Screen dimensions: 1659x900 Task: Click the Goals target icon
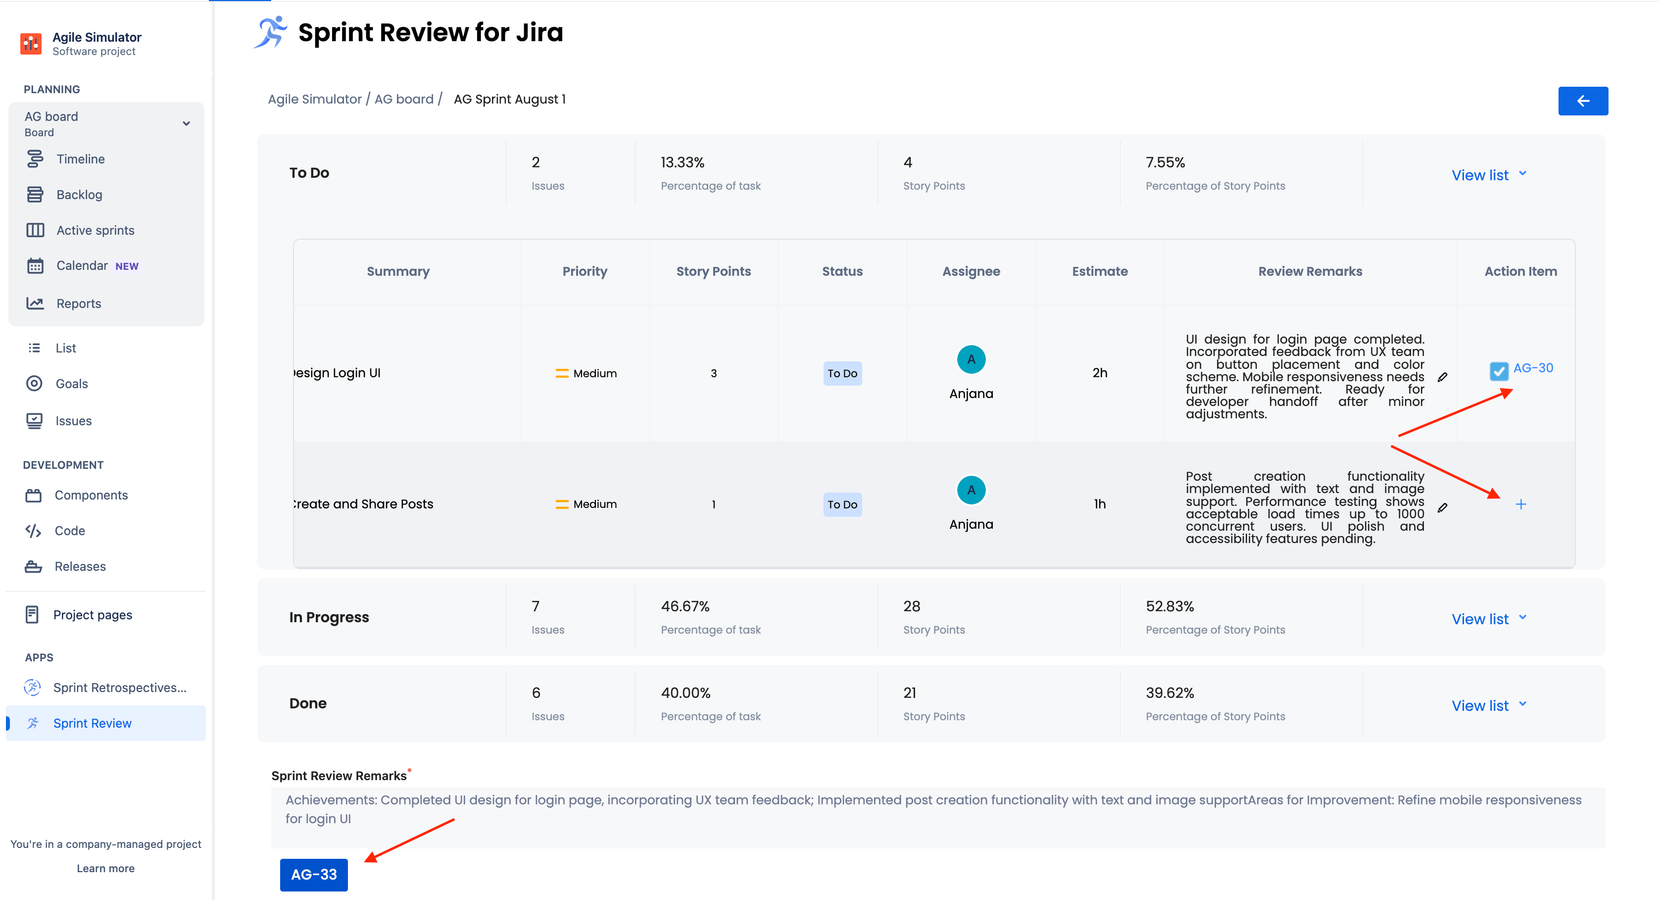coord(34,384)
